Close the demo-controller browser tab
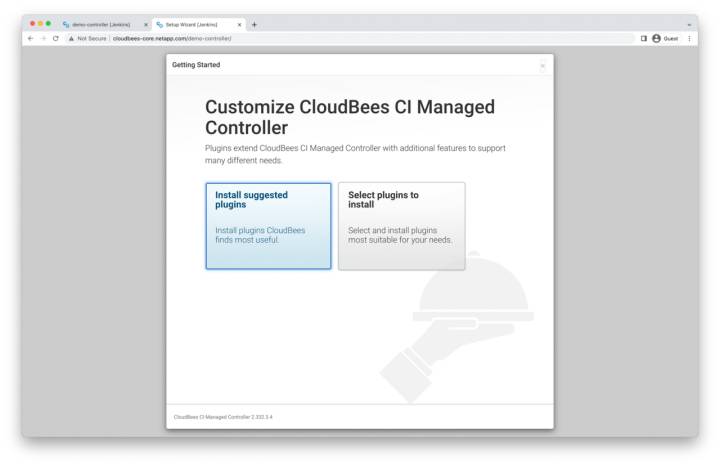Screen dimensions: 720x467 [146, 24]
